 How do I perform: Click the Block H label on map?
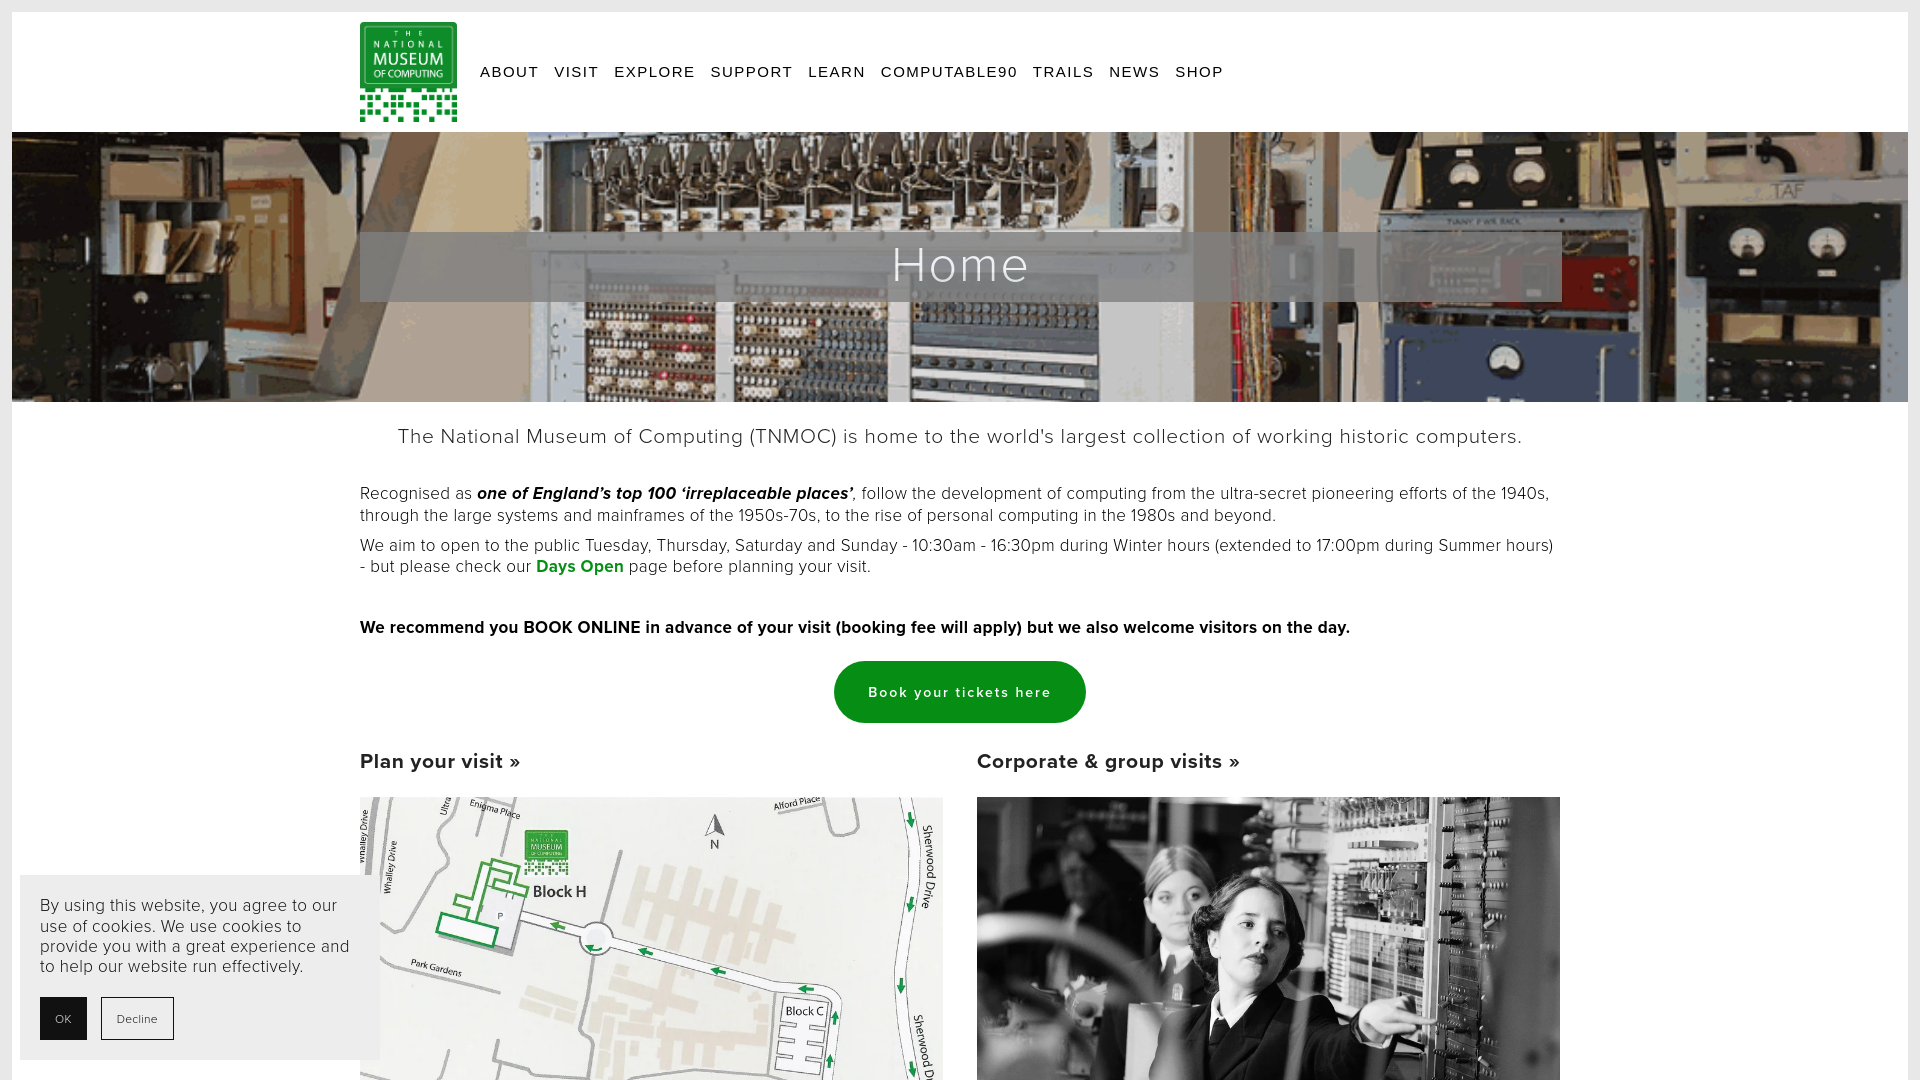pyautogui.click(x=559, y=892)
